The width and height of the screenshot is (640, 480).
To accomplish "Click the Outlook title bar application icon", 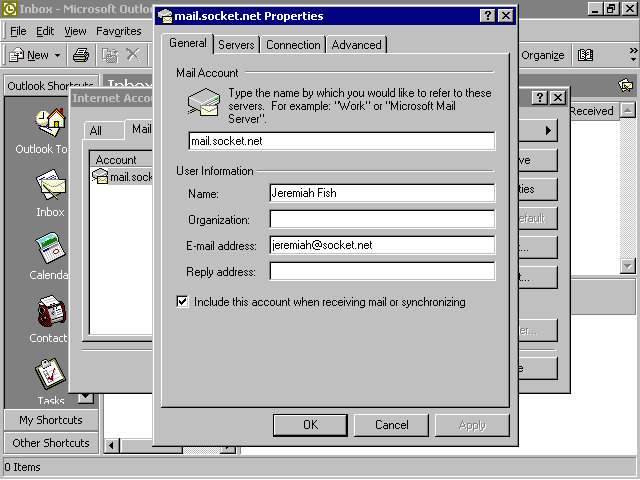I will pyautogui.click(x=9, y=9).
